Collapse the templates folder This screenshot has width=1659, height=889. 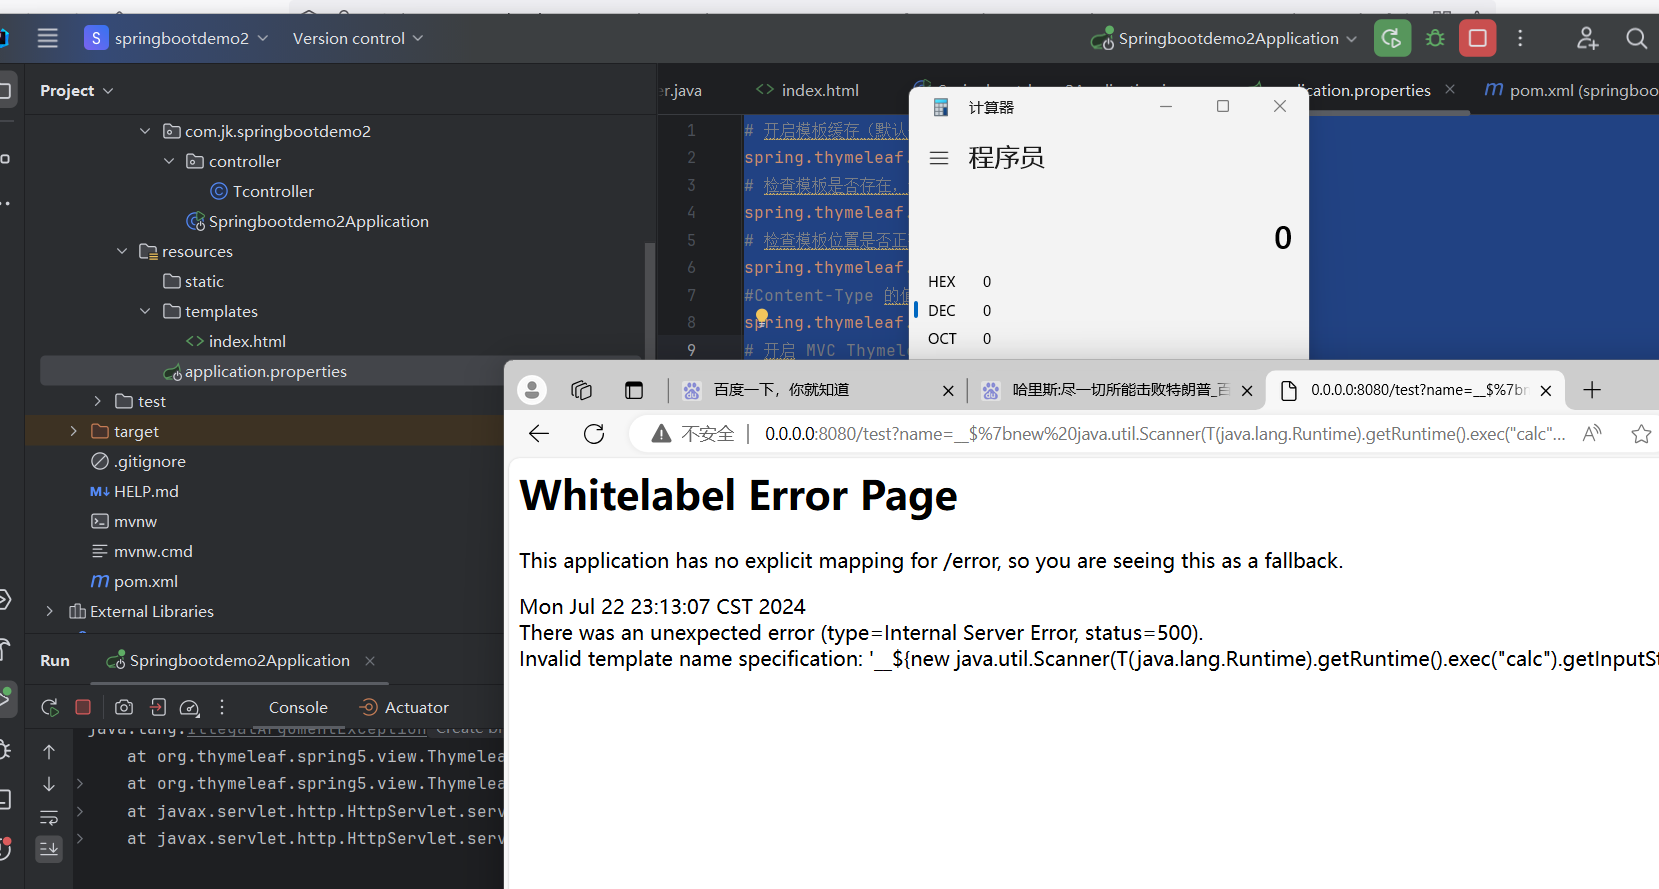(145, 311)
